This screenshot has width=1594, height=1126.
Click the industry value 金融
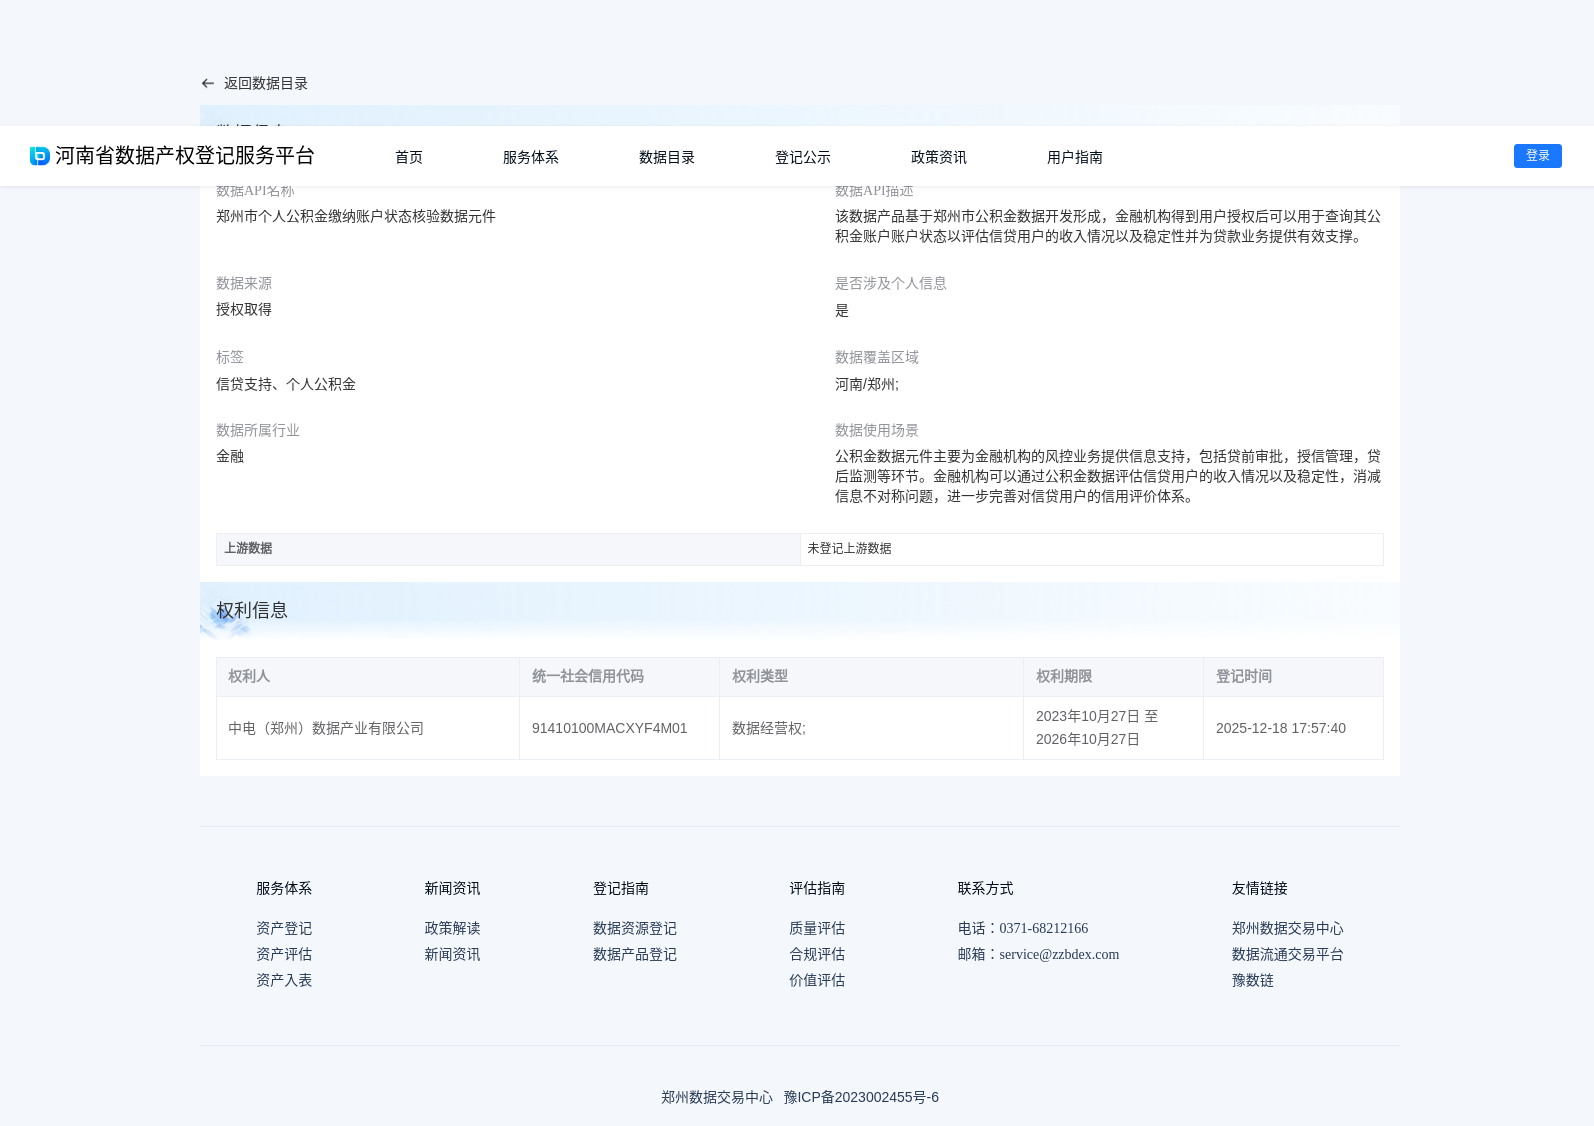230,457
